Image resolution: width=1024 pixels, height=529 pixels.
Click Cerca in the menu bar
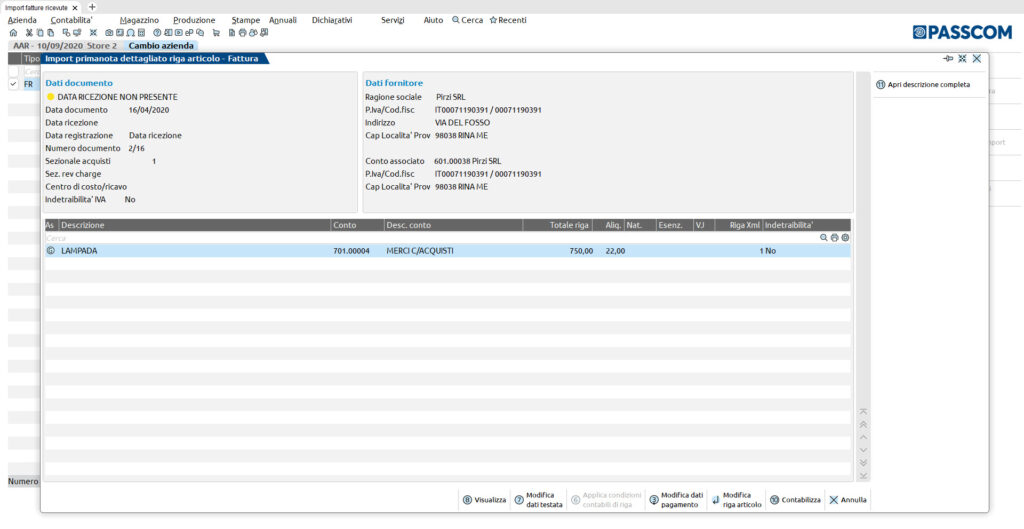(468, 20)
